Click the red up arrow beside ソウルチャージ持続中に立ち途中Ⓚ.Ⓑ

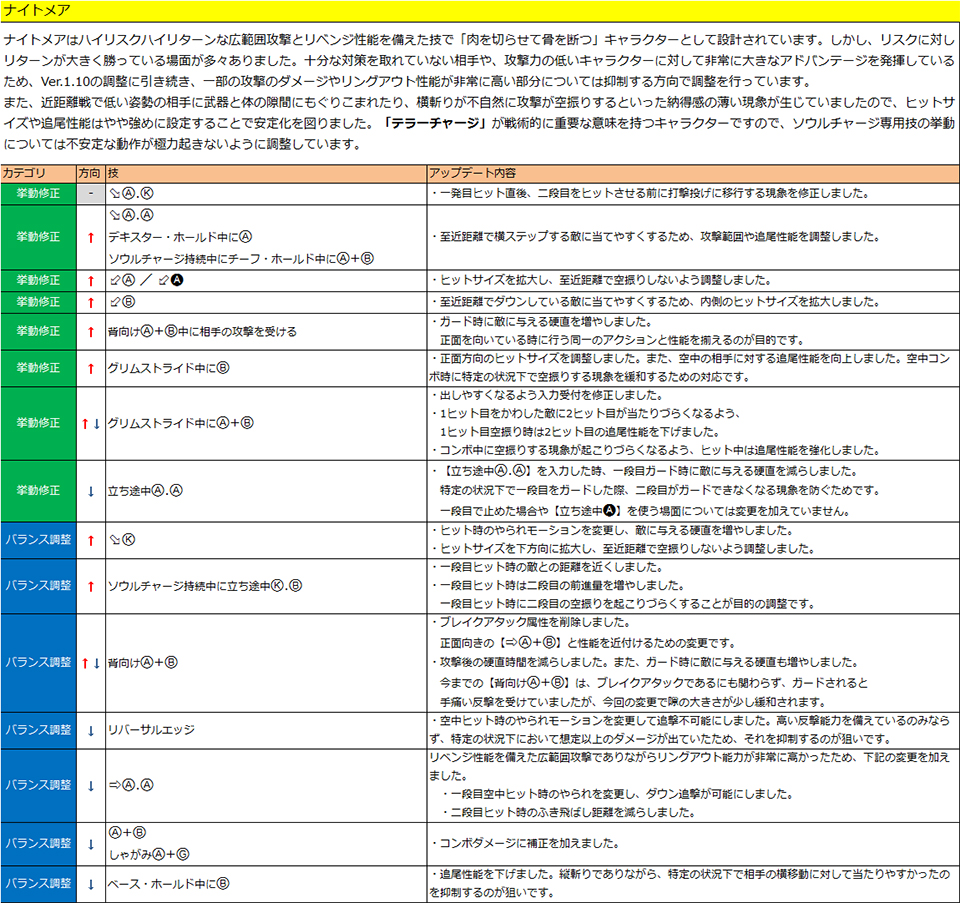click(90, 585)
